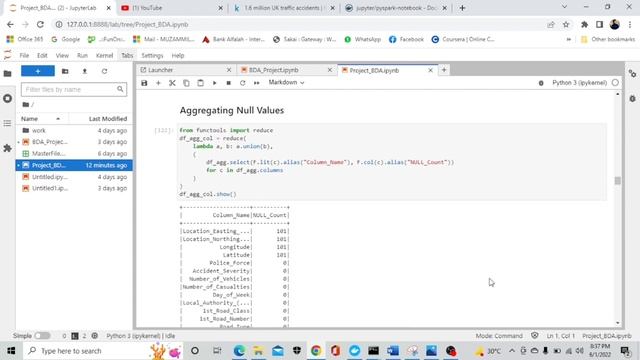Interrupt the kernel with the stop icon
The height and width of the screenshot is (360, 640).
click(x=229, y=83)
